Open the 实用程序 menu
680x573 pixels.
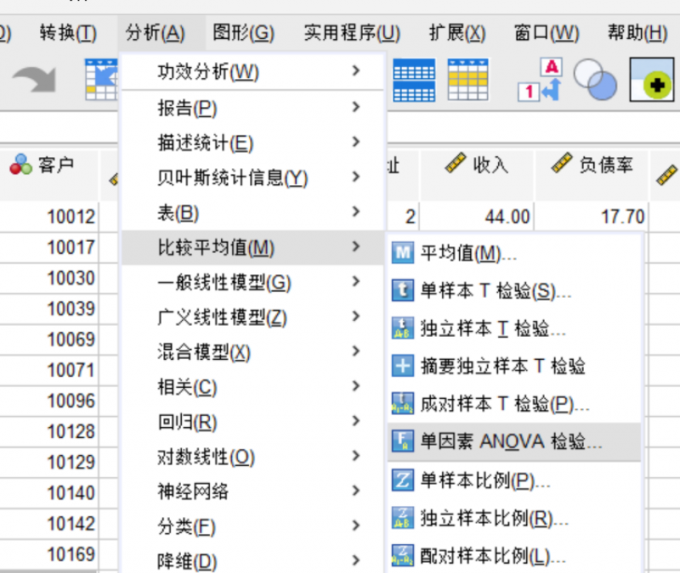coord(351,33)
